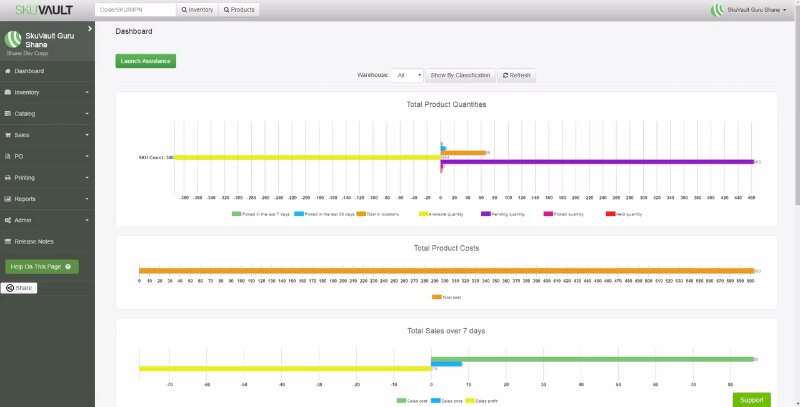Click into the Code/SKU/MPN search field

(135, 10)
